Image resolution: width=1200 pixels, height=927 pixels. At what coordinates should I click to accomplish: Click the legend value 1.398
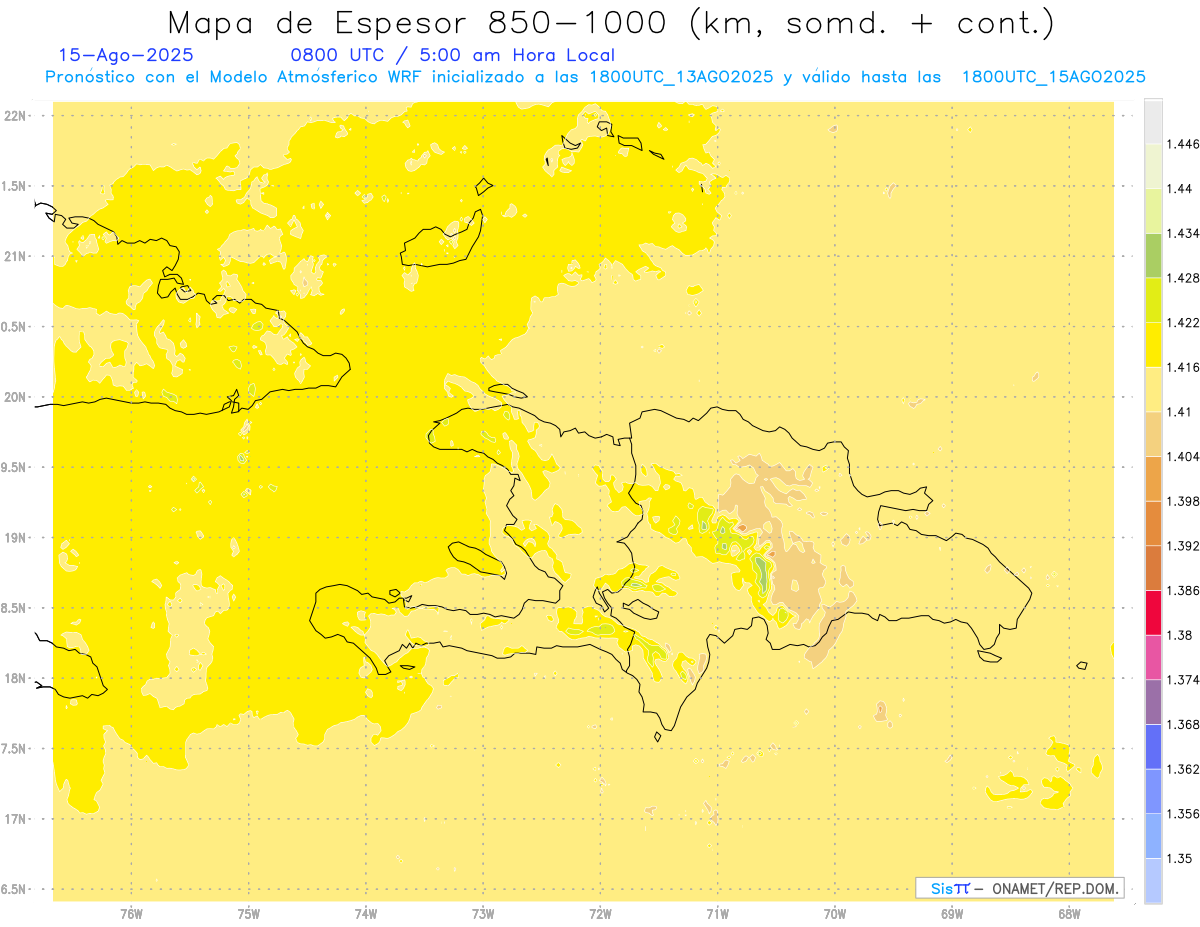pos(1183,501)
